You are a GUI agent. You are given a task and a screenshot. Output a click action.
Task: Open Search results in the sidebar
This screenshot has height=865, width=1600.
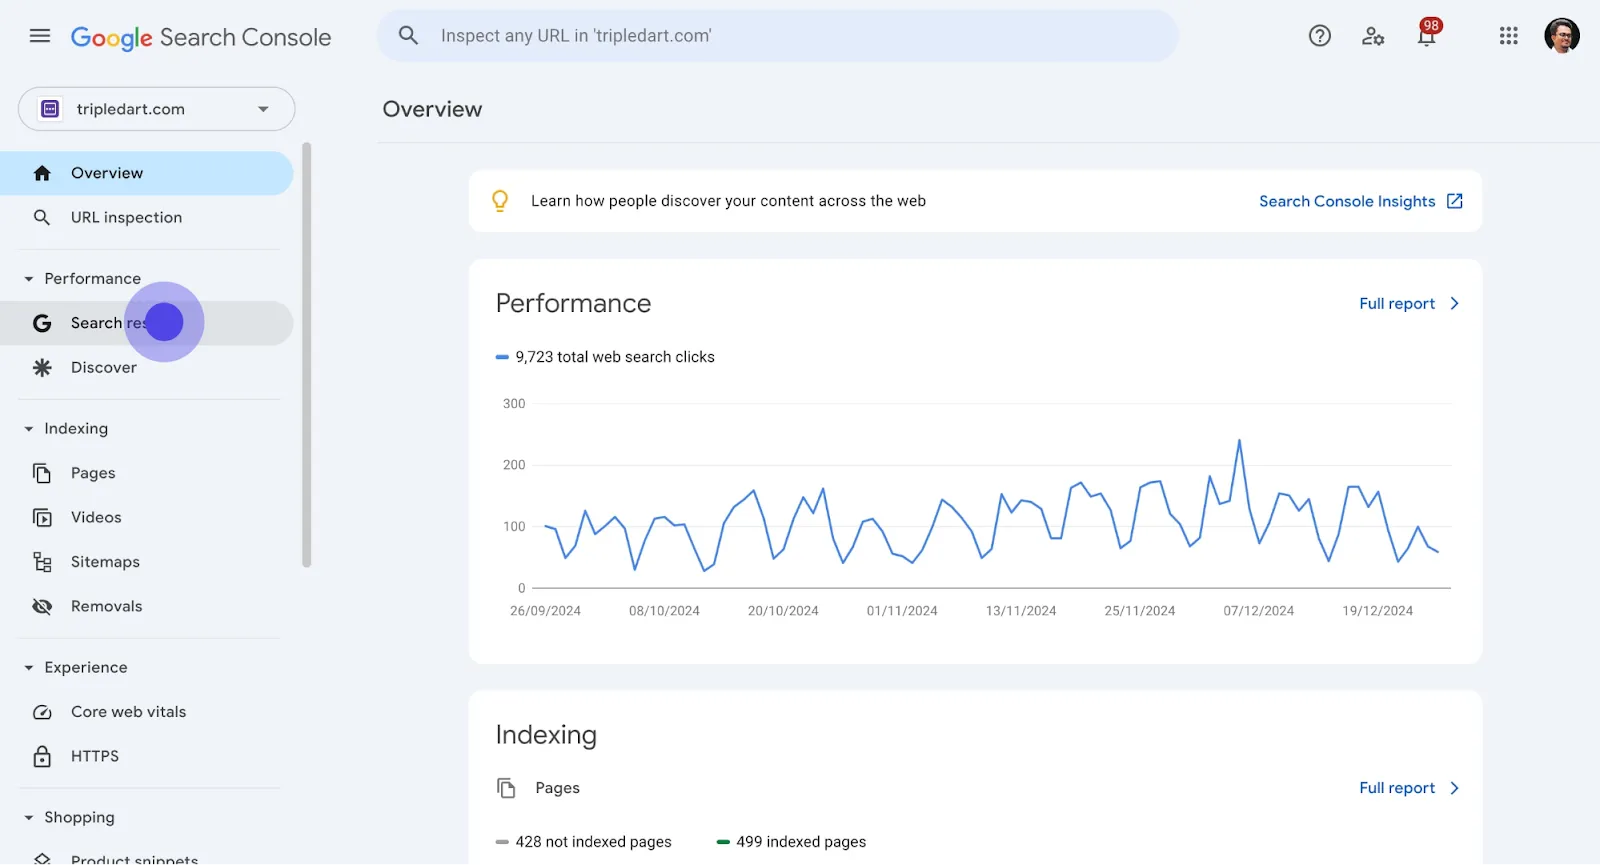(x=147, y=323)
